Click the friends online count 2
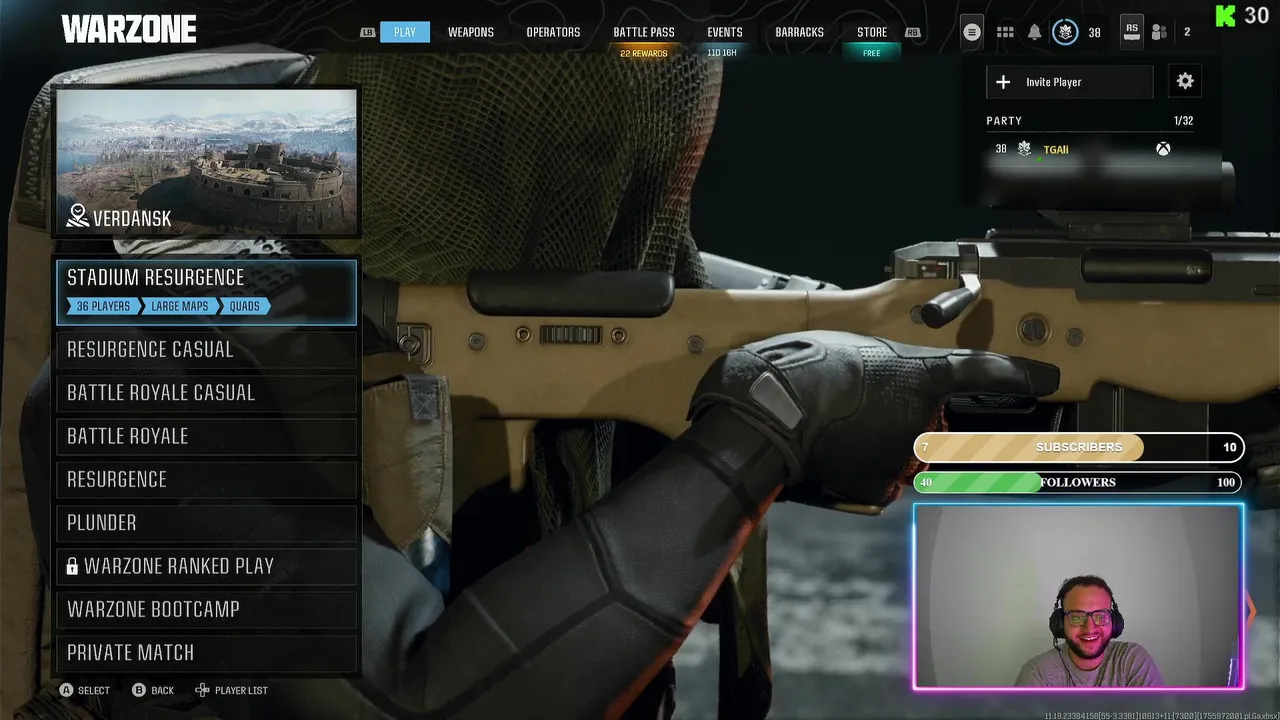The width and height of the screenshot is (1280, 720). click(x=1187, y=32)
